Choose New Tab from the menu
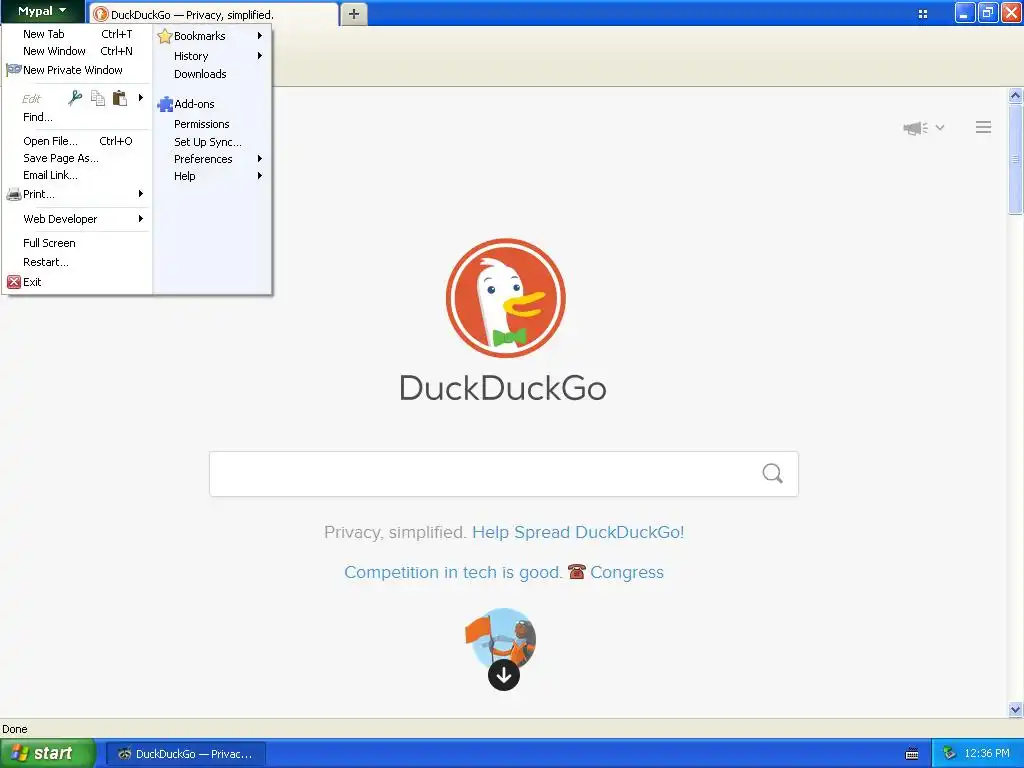1024x768 pixels. 77,34
